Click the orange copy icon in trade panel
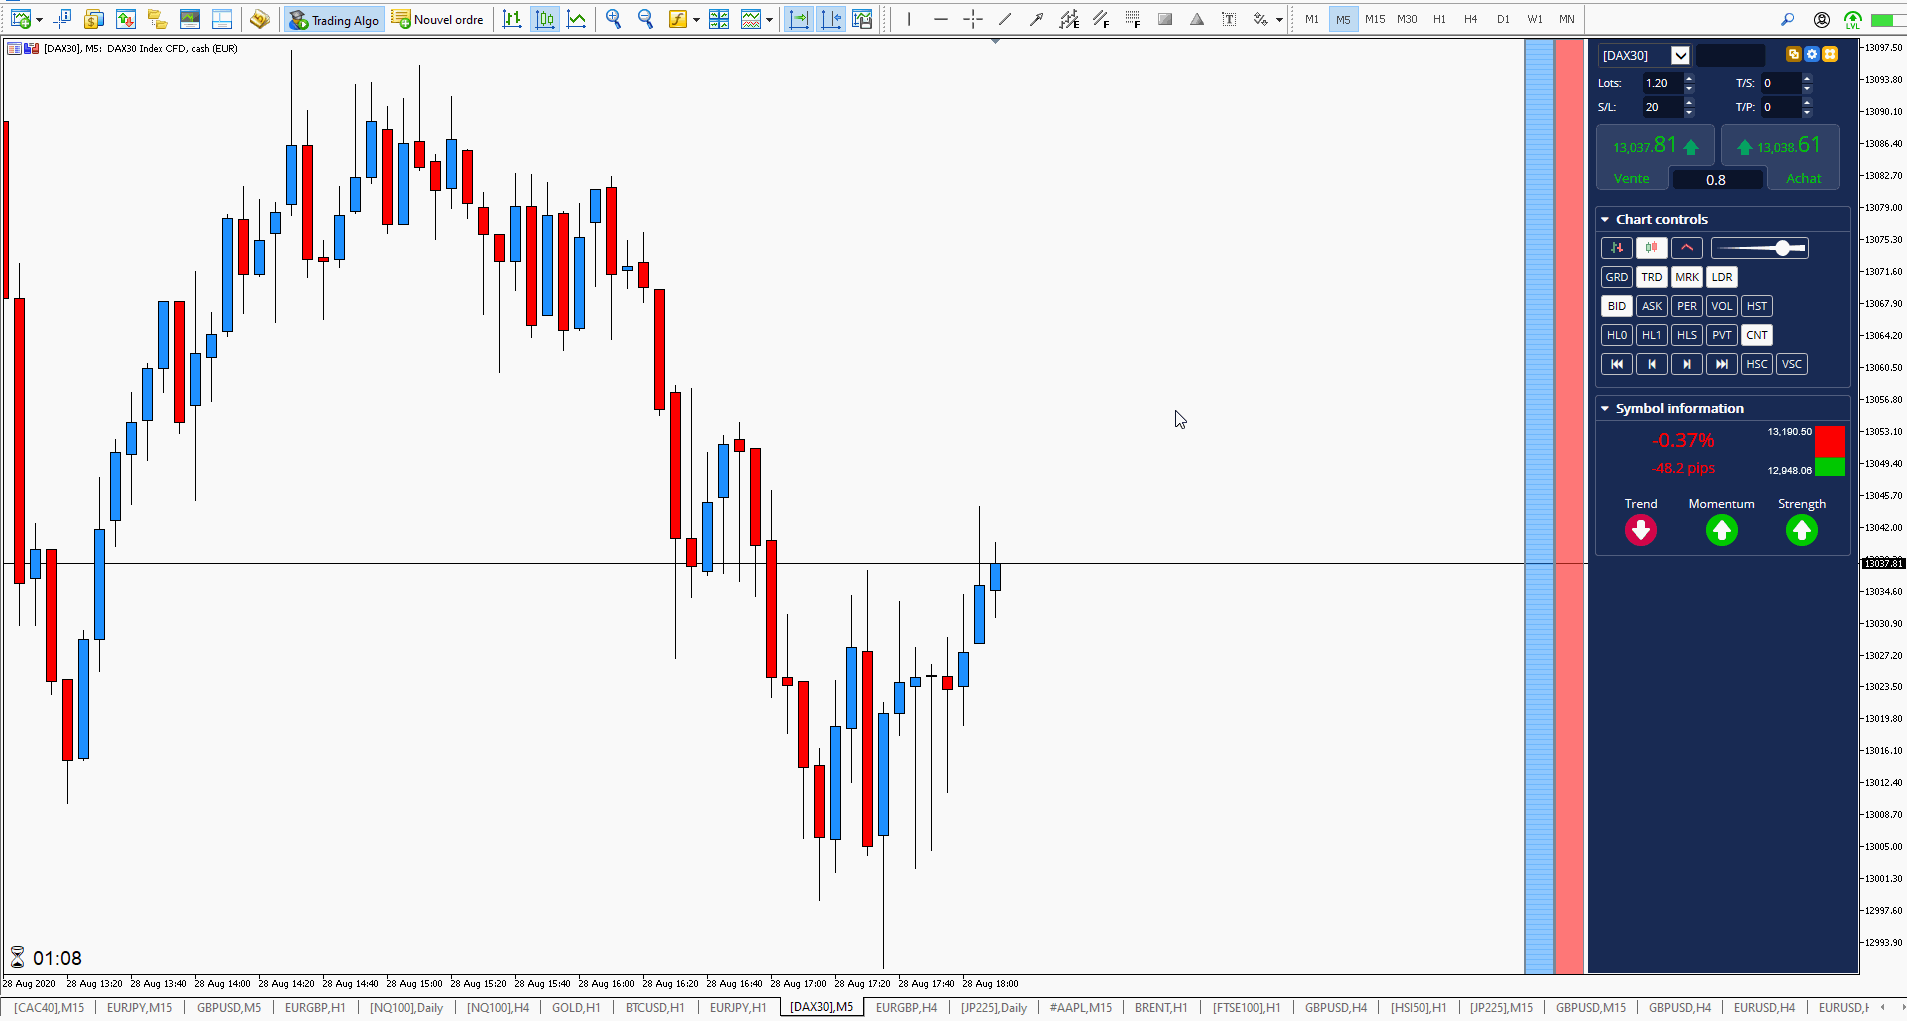The image size is (1907, 1021). coord(1794,54)
